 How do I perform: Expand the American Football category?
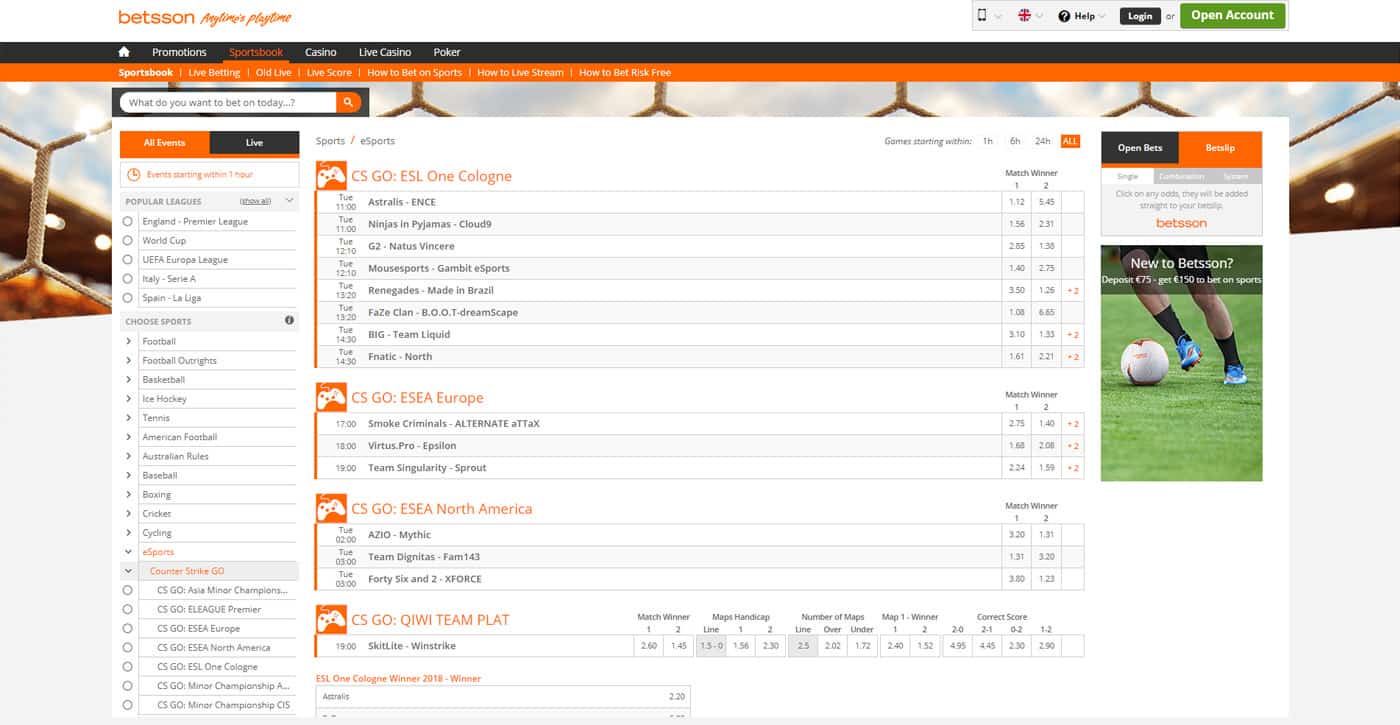[128, 437]
